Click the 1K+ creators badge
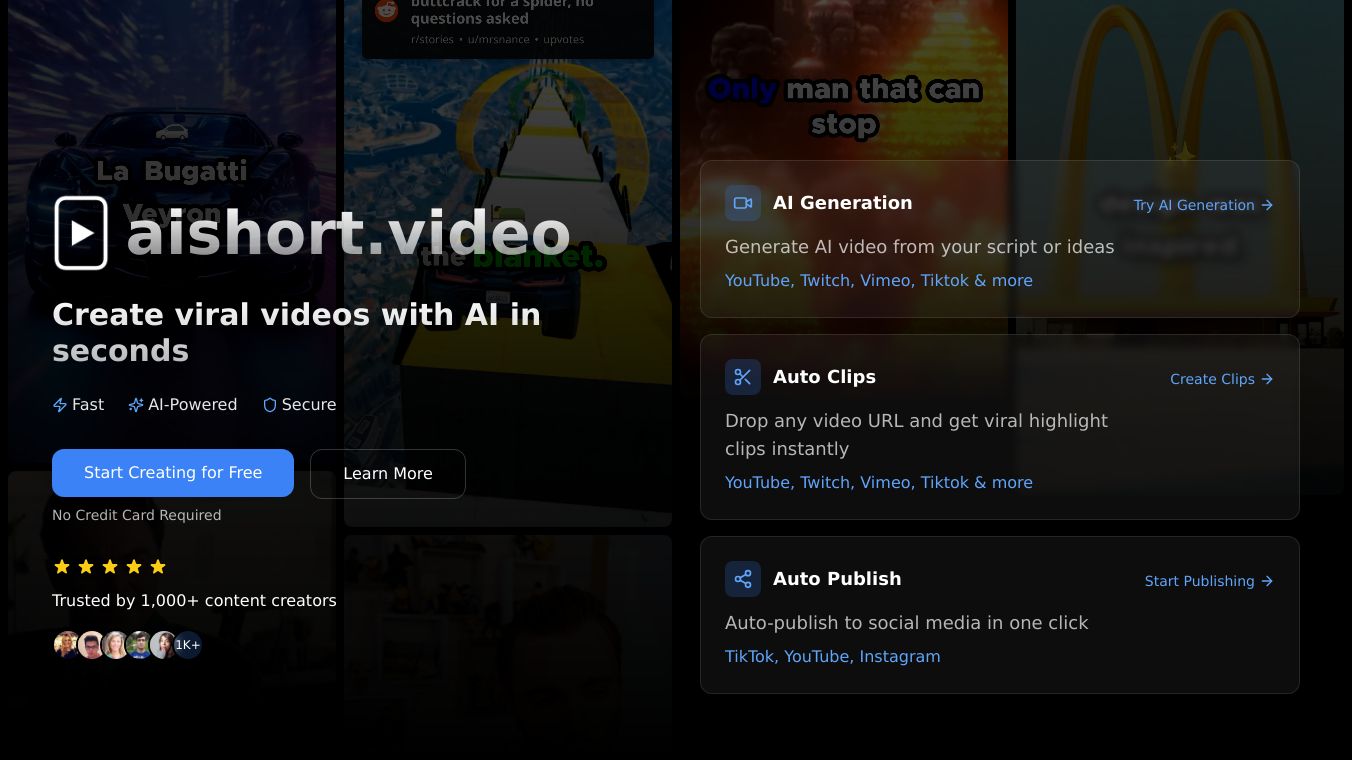Image resolution: width=1352 pixels, height=760 pixels. [188, 645]
